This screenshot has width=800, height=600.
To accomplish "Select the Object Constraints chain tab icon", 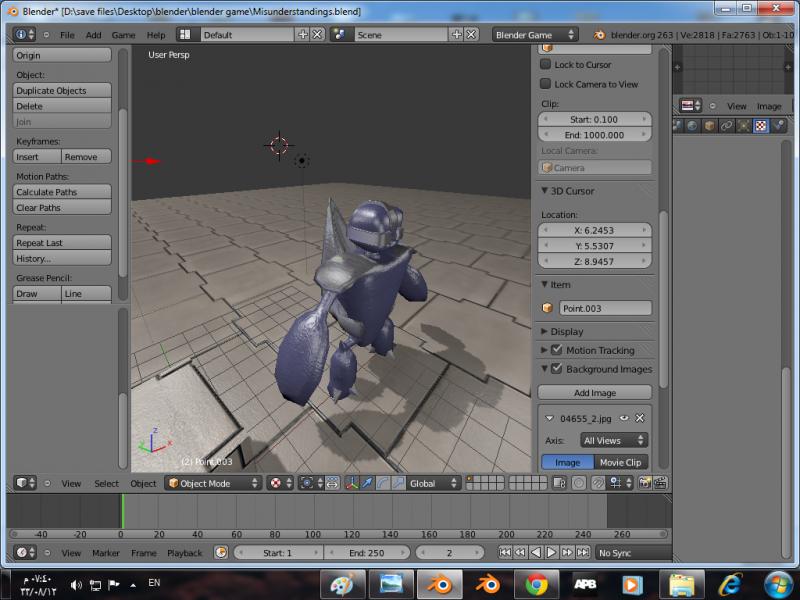I will [x=727, y=126].
